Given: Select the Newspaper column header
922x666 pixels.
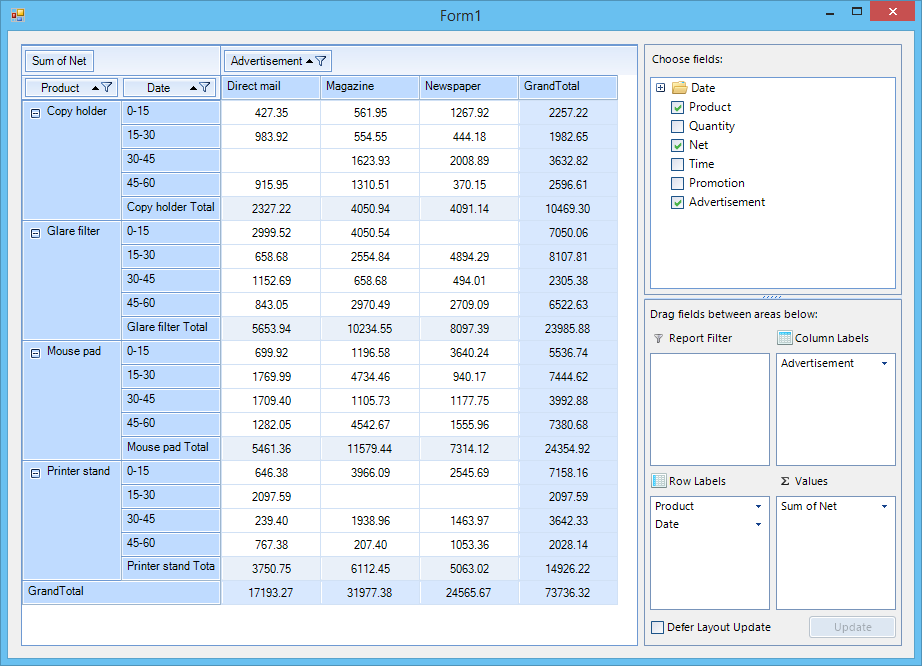Looking at the screenshot, I should tap(469, 87).
